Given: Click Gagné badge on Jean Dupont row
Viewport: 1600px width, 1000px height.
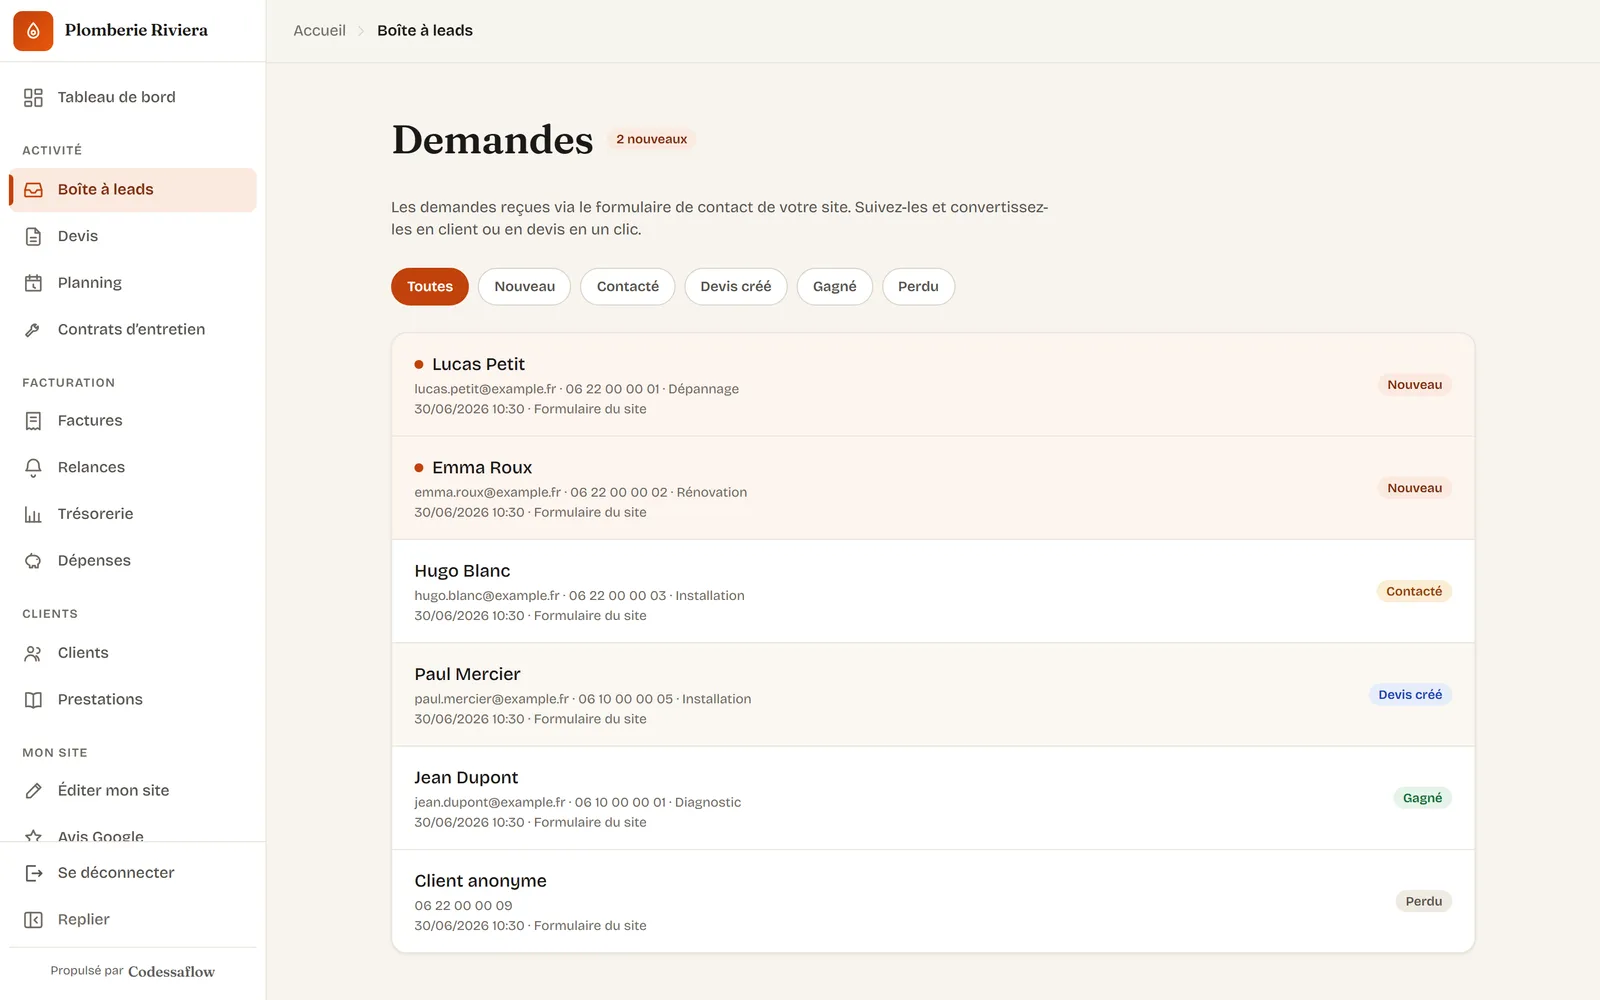Looking at the screenshot, I should pos(1422,798).
